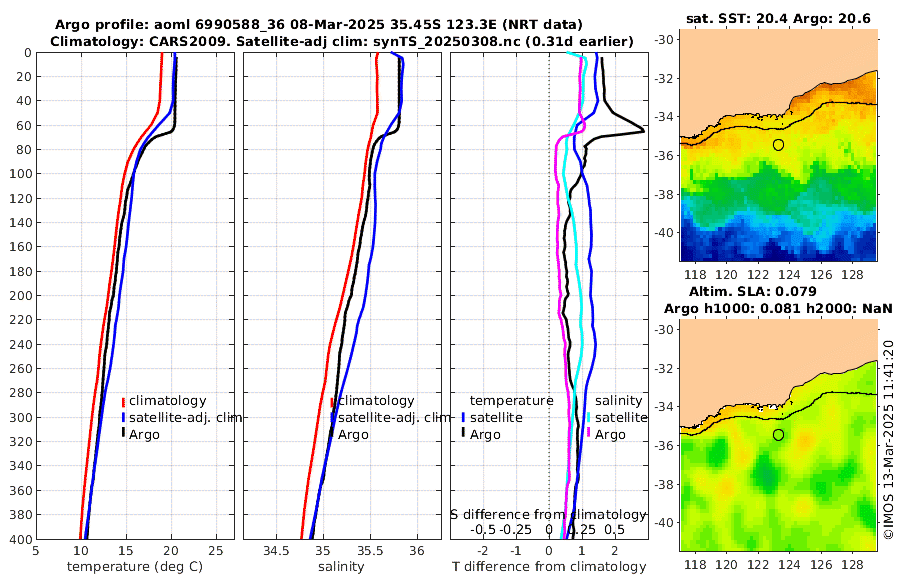This screenshot has width=900, height=580.
Task: Click cyan salinity satellite legend marker
Action: coord(589,417)
